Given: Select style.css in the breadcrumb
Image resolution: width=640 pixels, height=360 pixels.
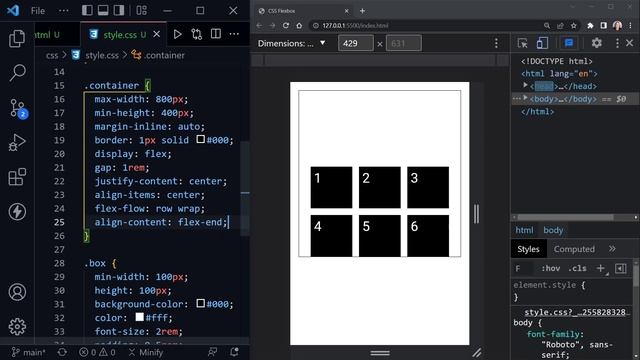Looking at the screenshot, I should click(x=96, y=55).
